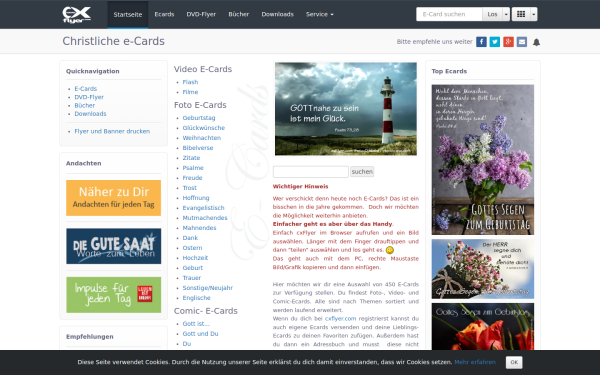Screen dimensions: 600x375
Task: Open Mahnendes category link
Action: coord(199,228)
